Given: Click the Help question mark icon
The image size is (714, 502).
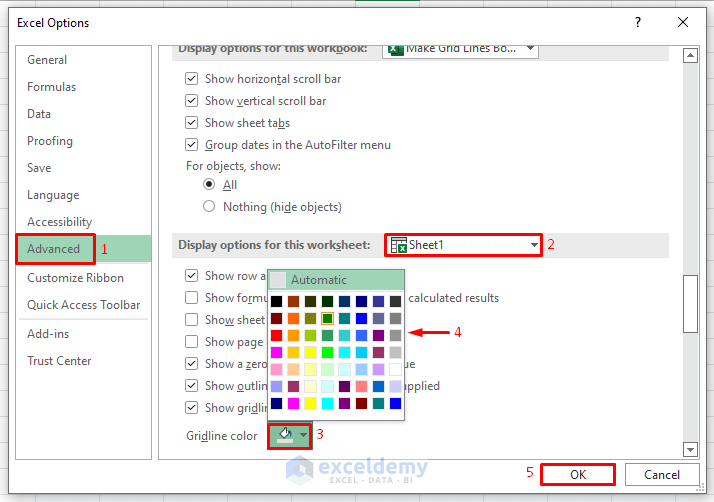Looking at the screenshot, I should [638, 22].
